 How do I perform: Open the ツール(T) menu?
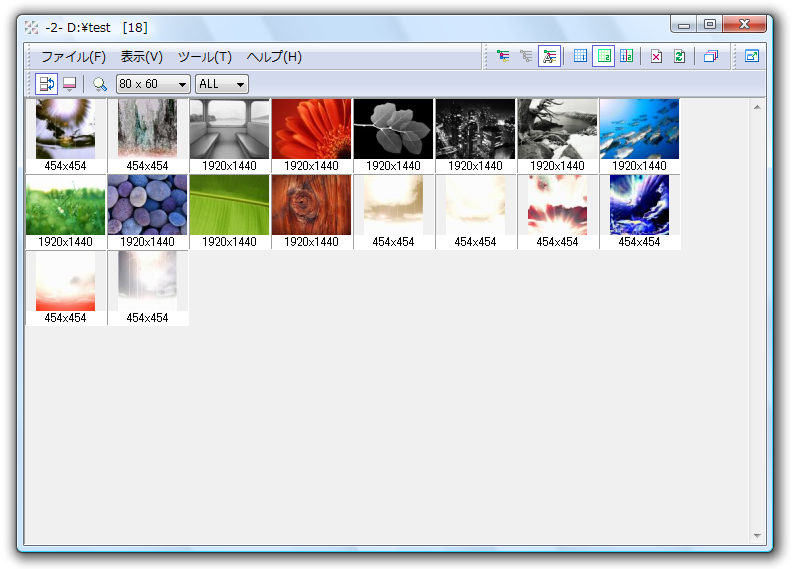click(205, 57)
